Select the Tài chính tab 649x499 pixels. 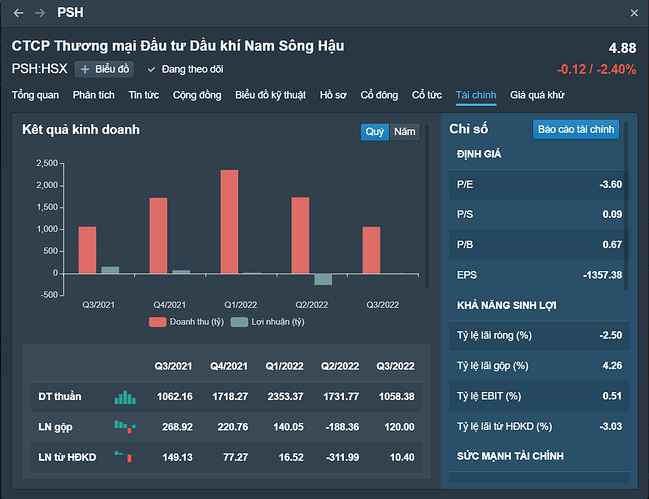tap(476, 95)
